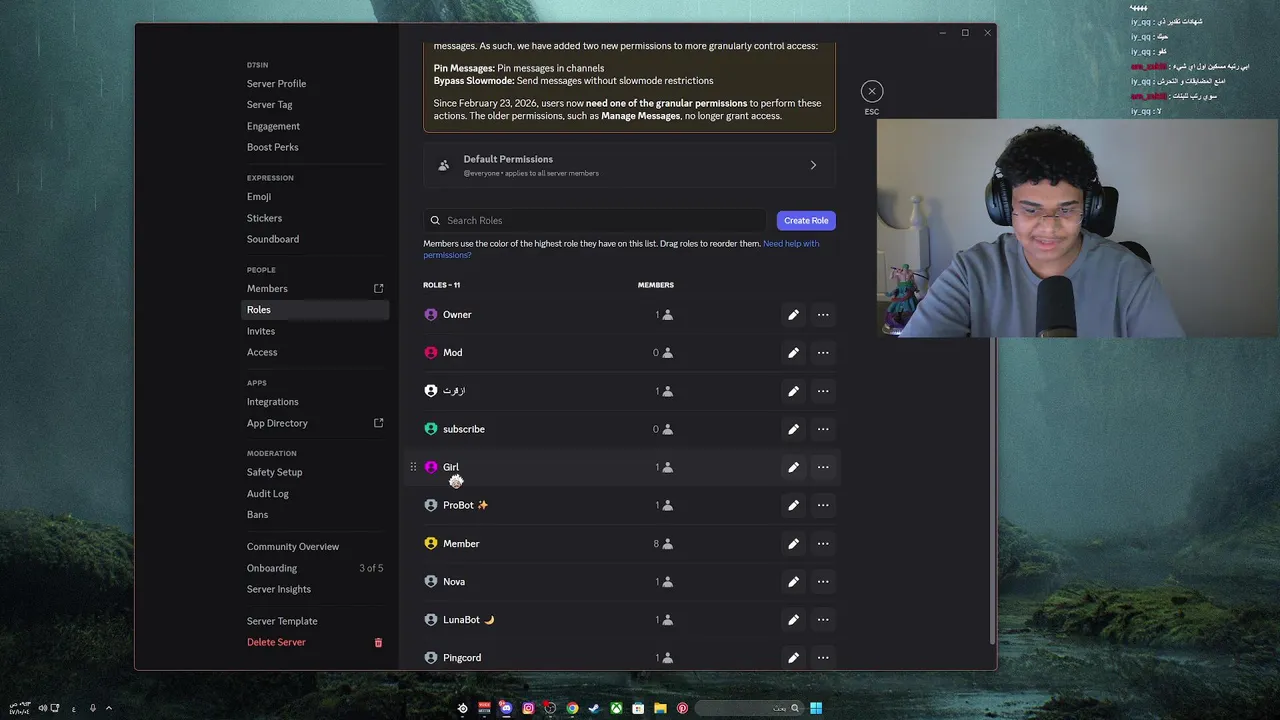1280x720 pixels.
Task: Edit the LunaBot role with pencil icon
Action: point(793,620)
